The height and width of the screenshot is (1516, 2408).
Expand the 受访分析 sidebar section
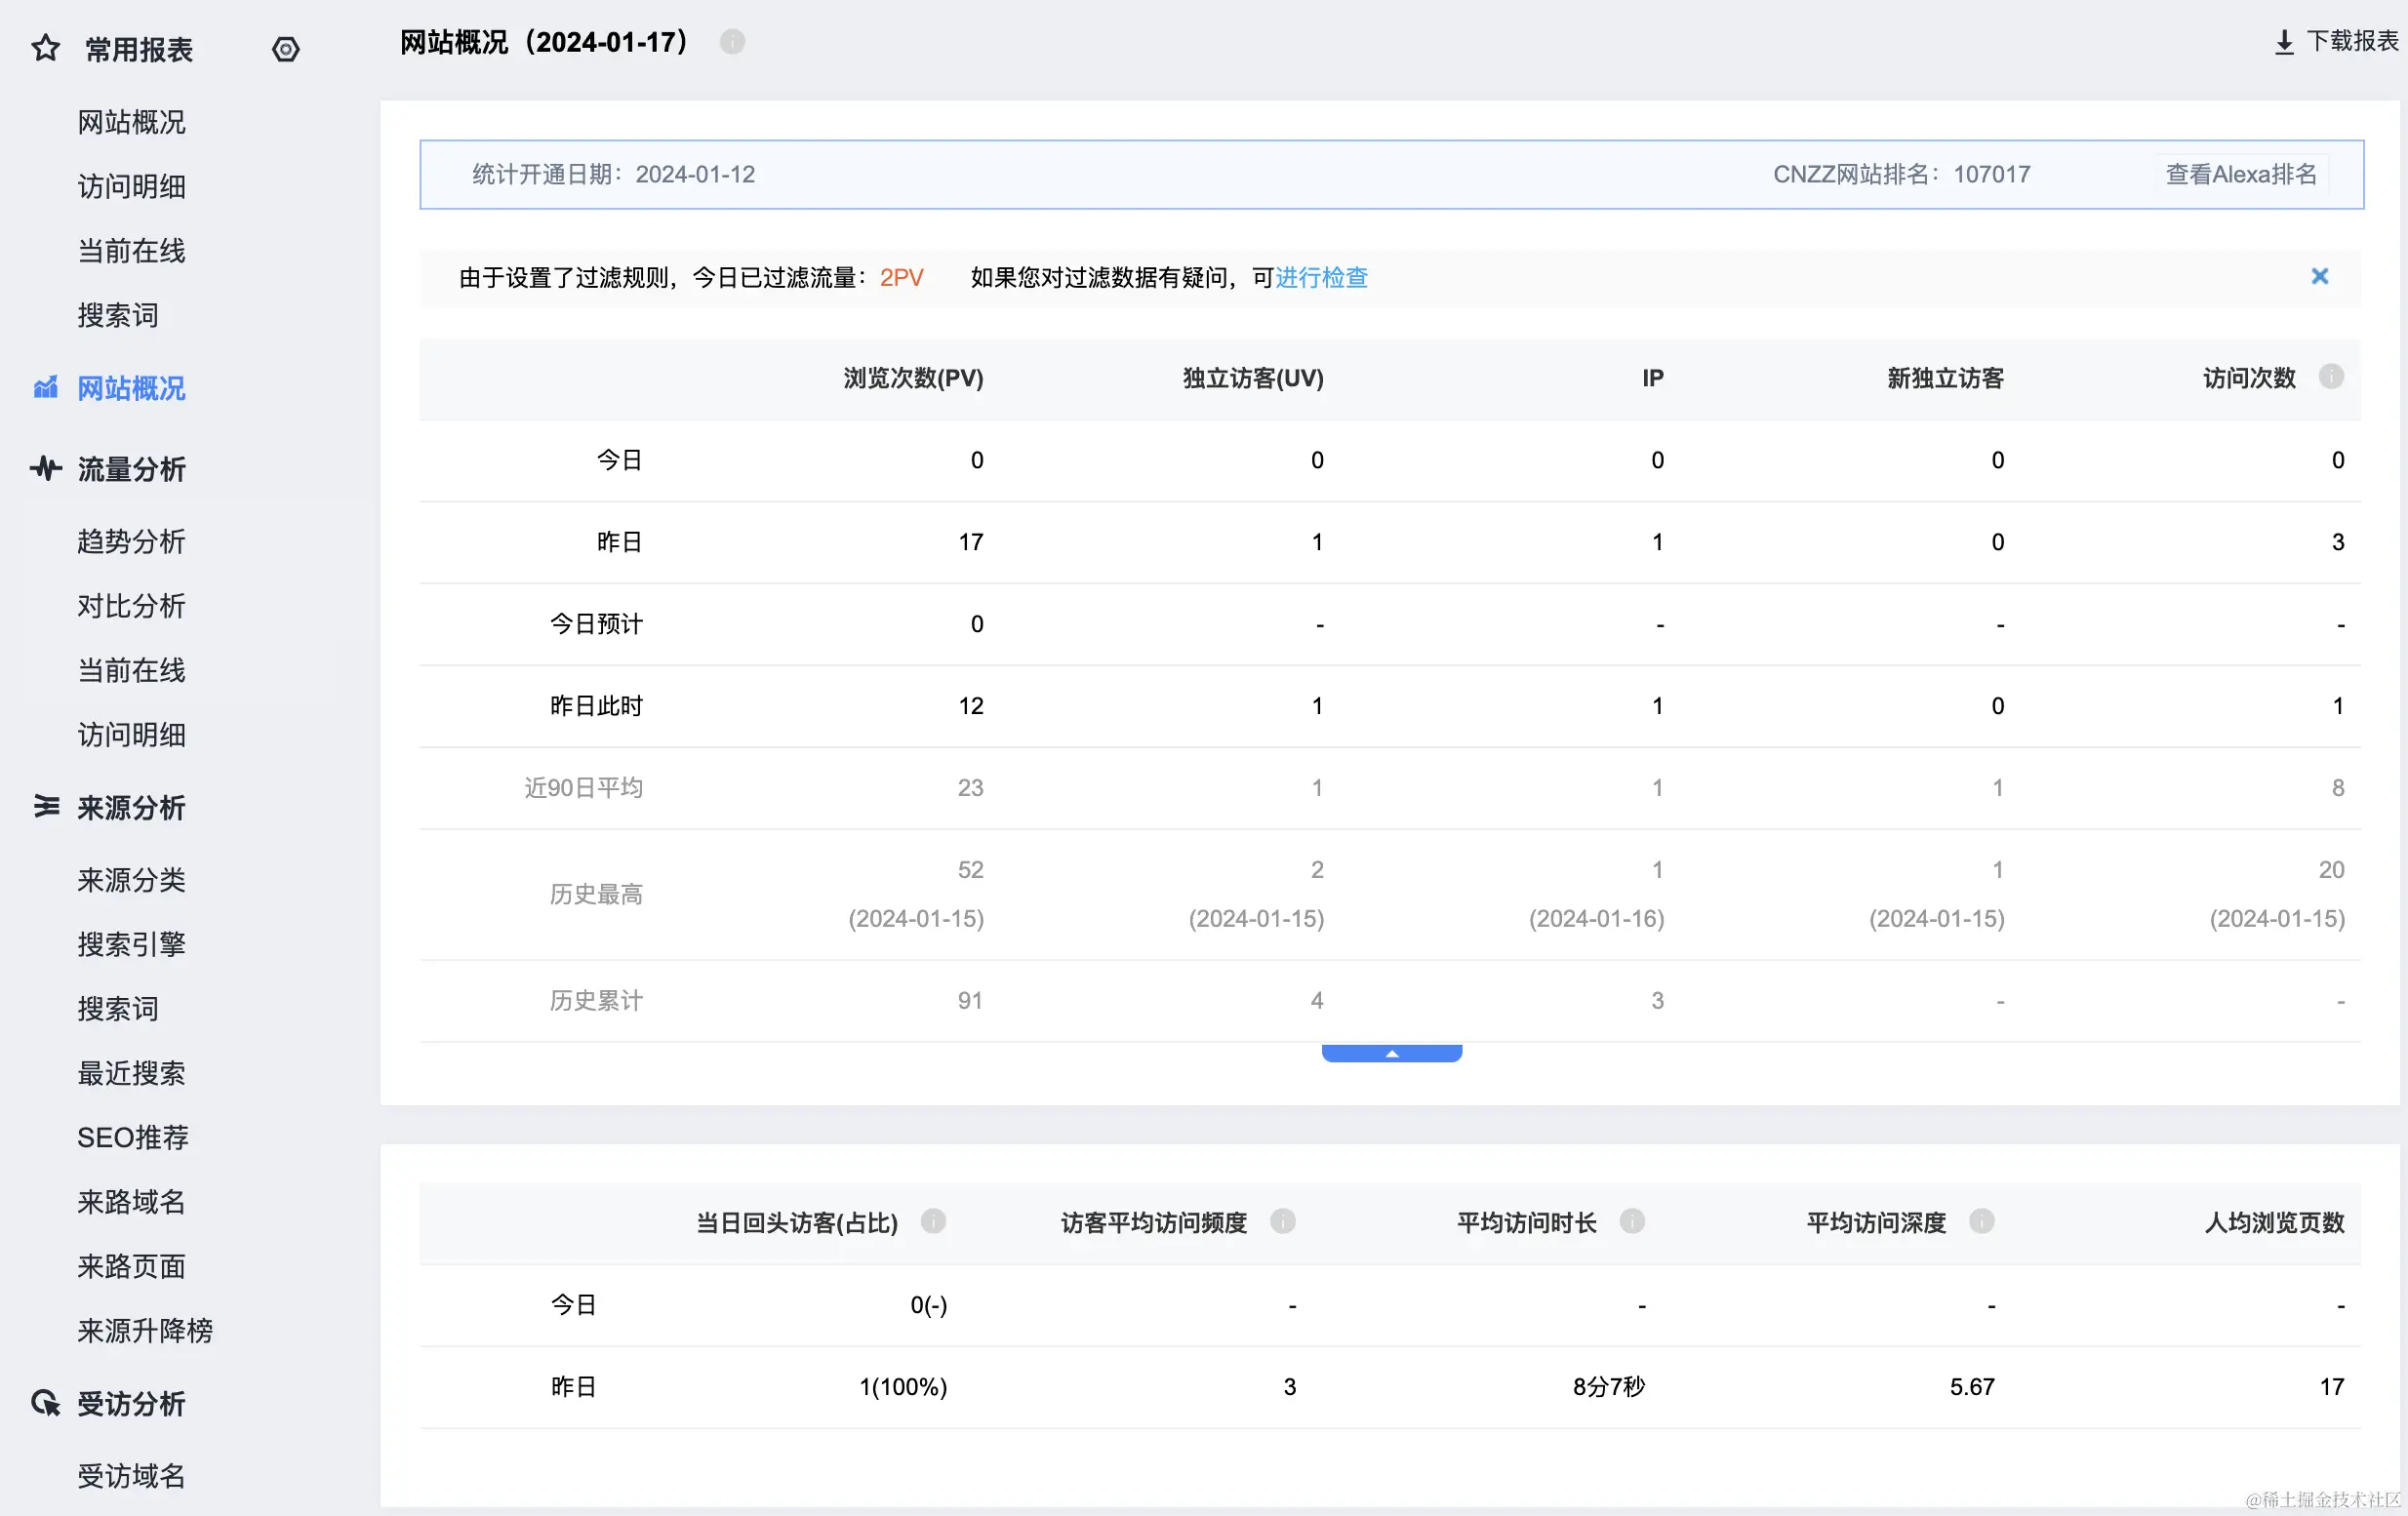(131, 1404)
